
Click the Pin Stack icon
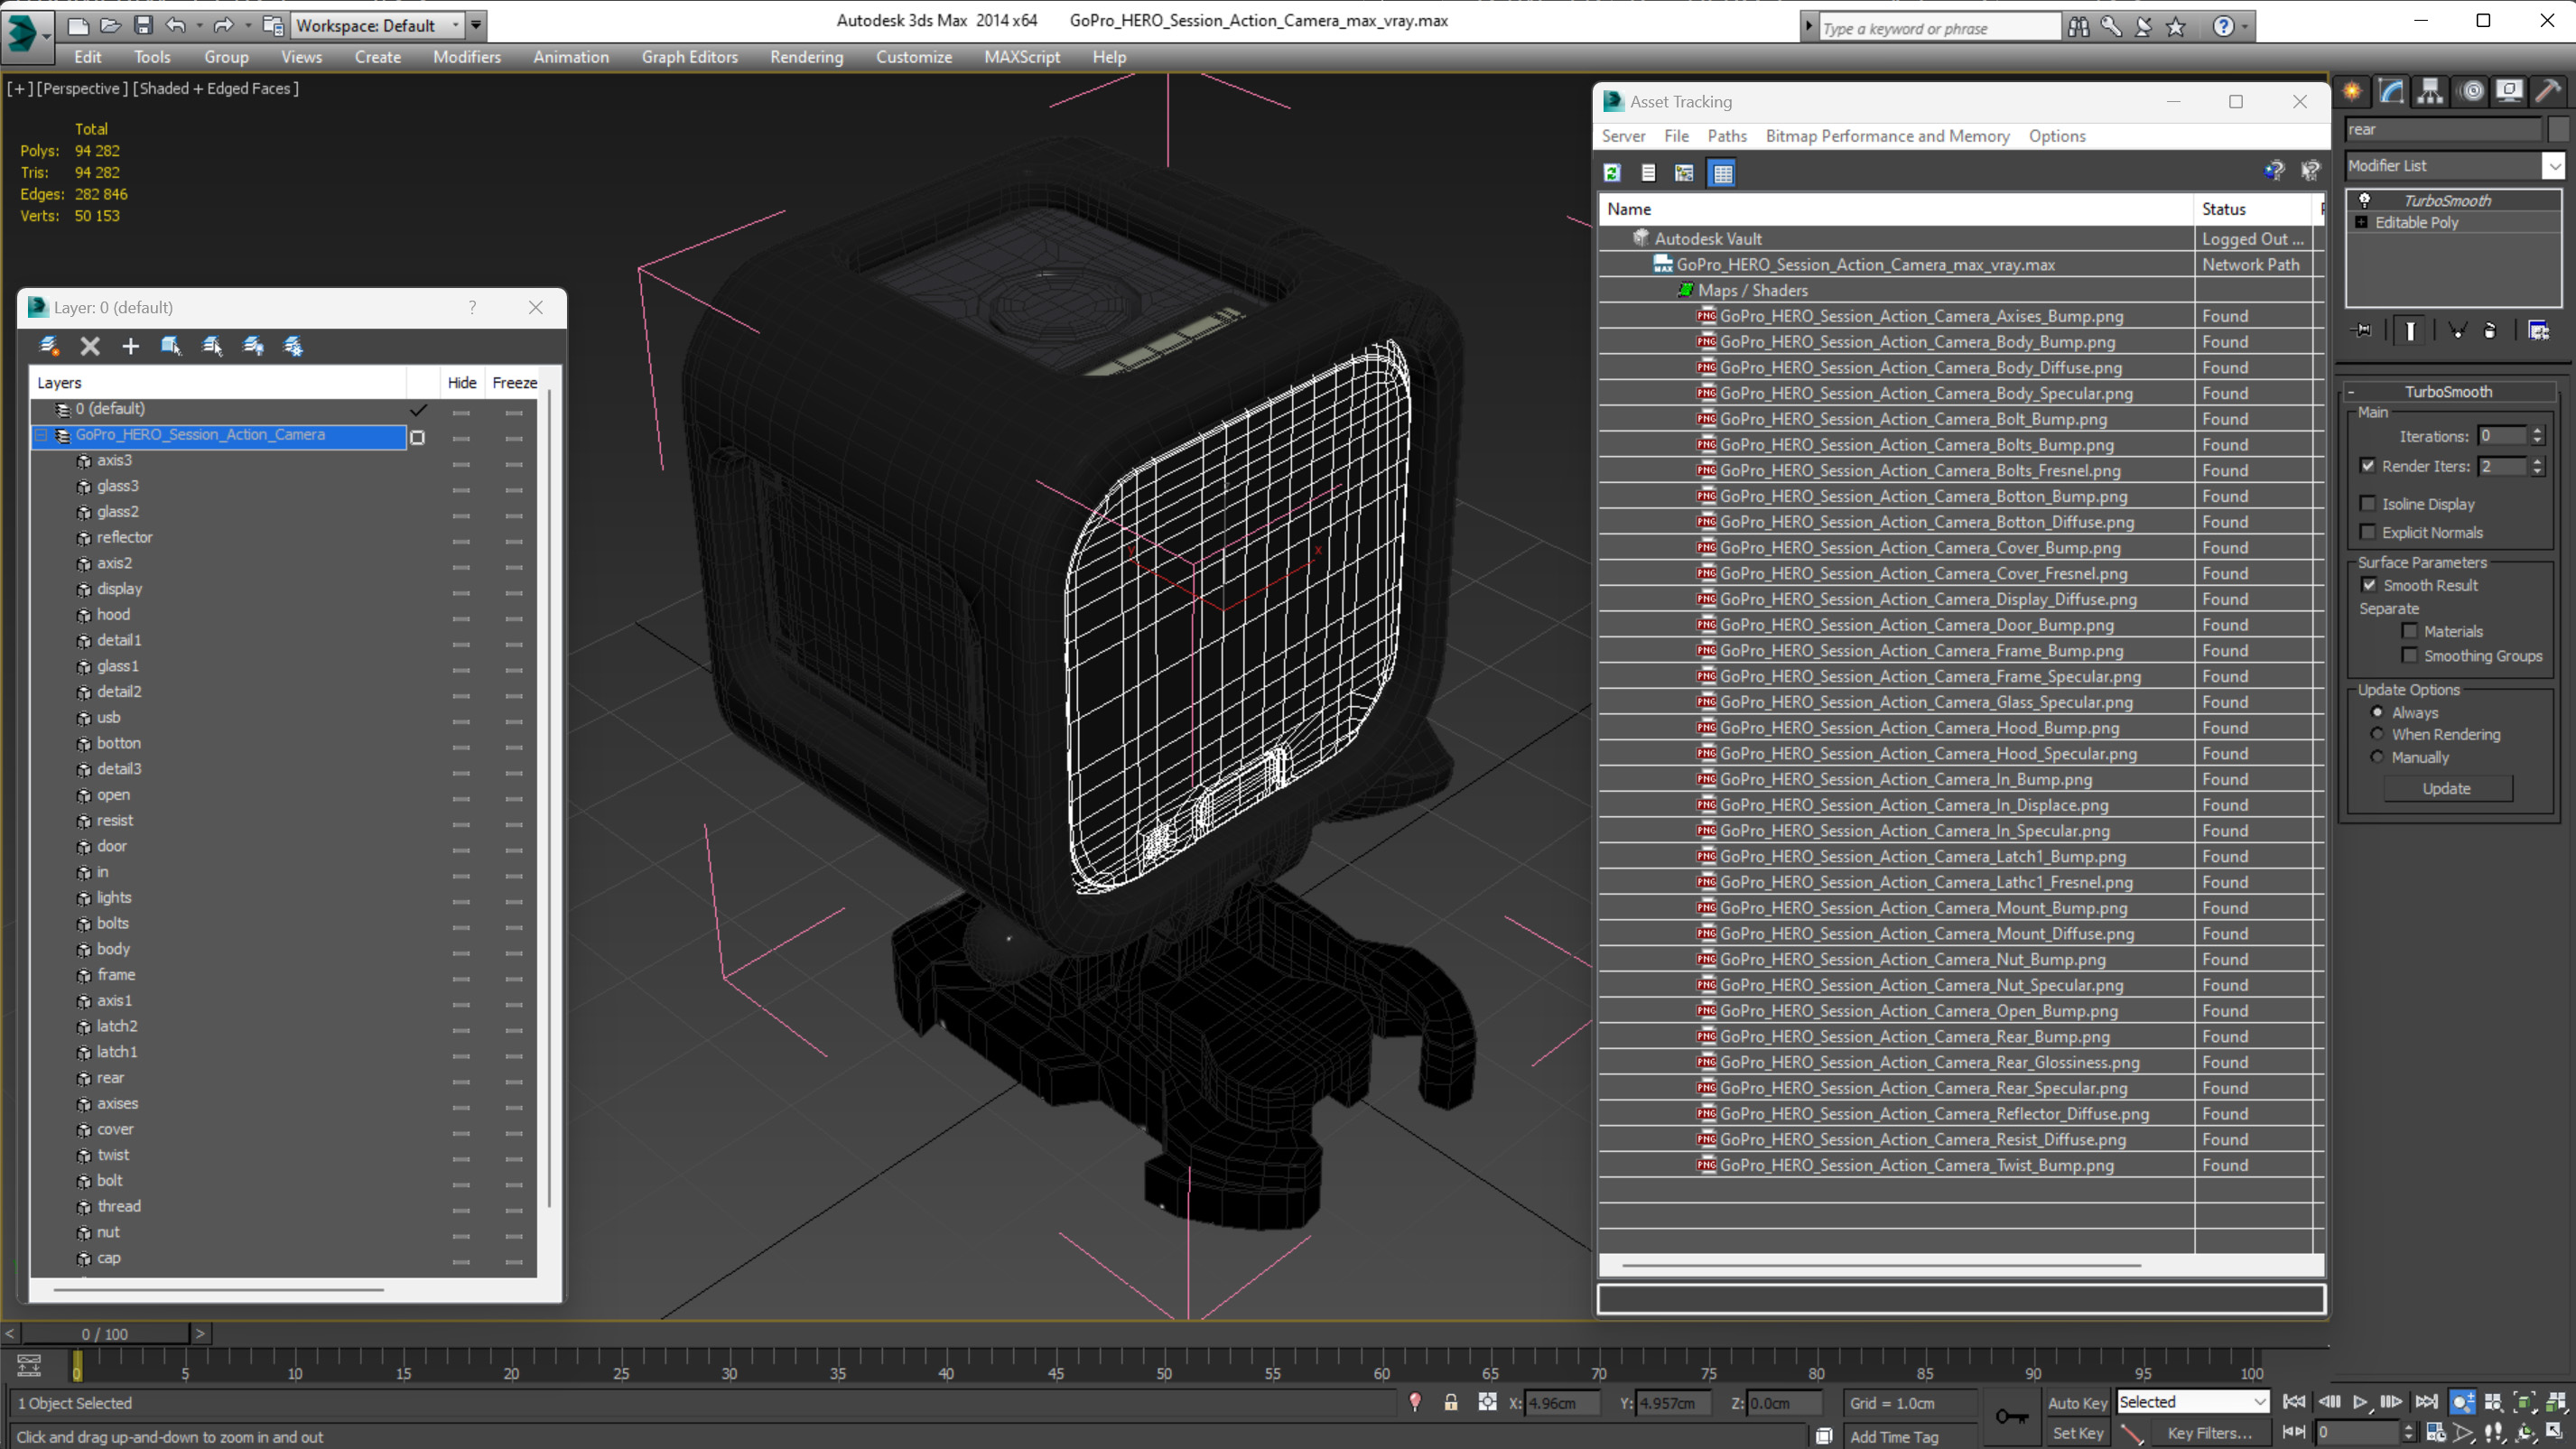coord(2362,330)
